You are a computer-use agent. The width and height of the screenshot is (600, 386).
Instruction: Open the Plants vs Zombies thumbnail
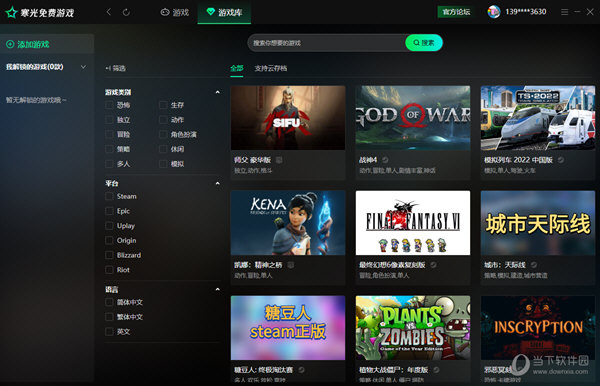point(413,328)
